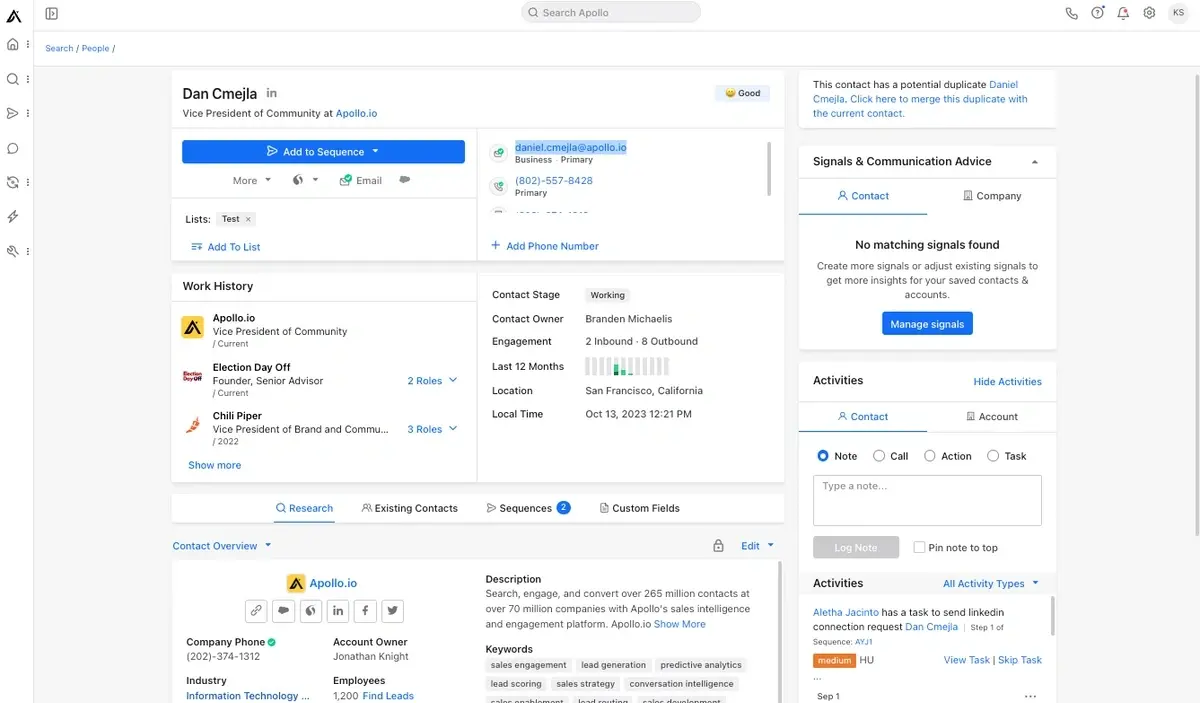Switch to the Existing Contacts tab
1200x703 pixels.
[410, 508]
